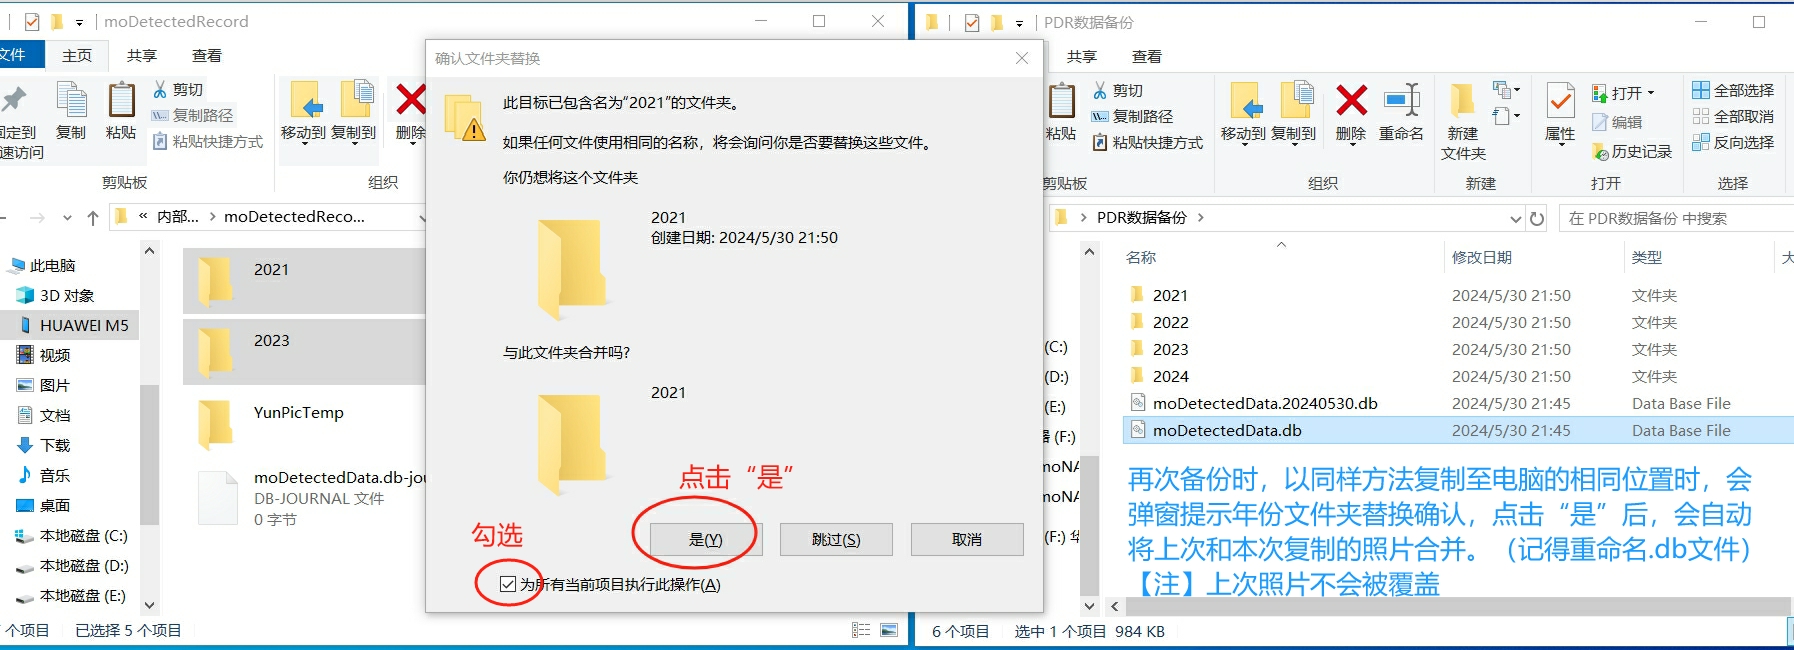
Task: Click the Cut scissors icon in left window
Action: click(x=161, y=90)
